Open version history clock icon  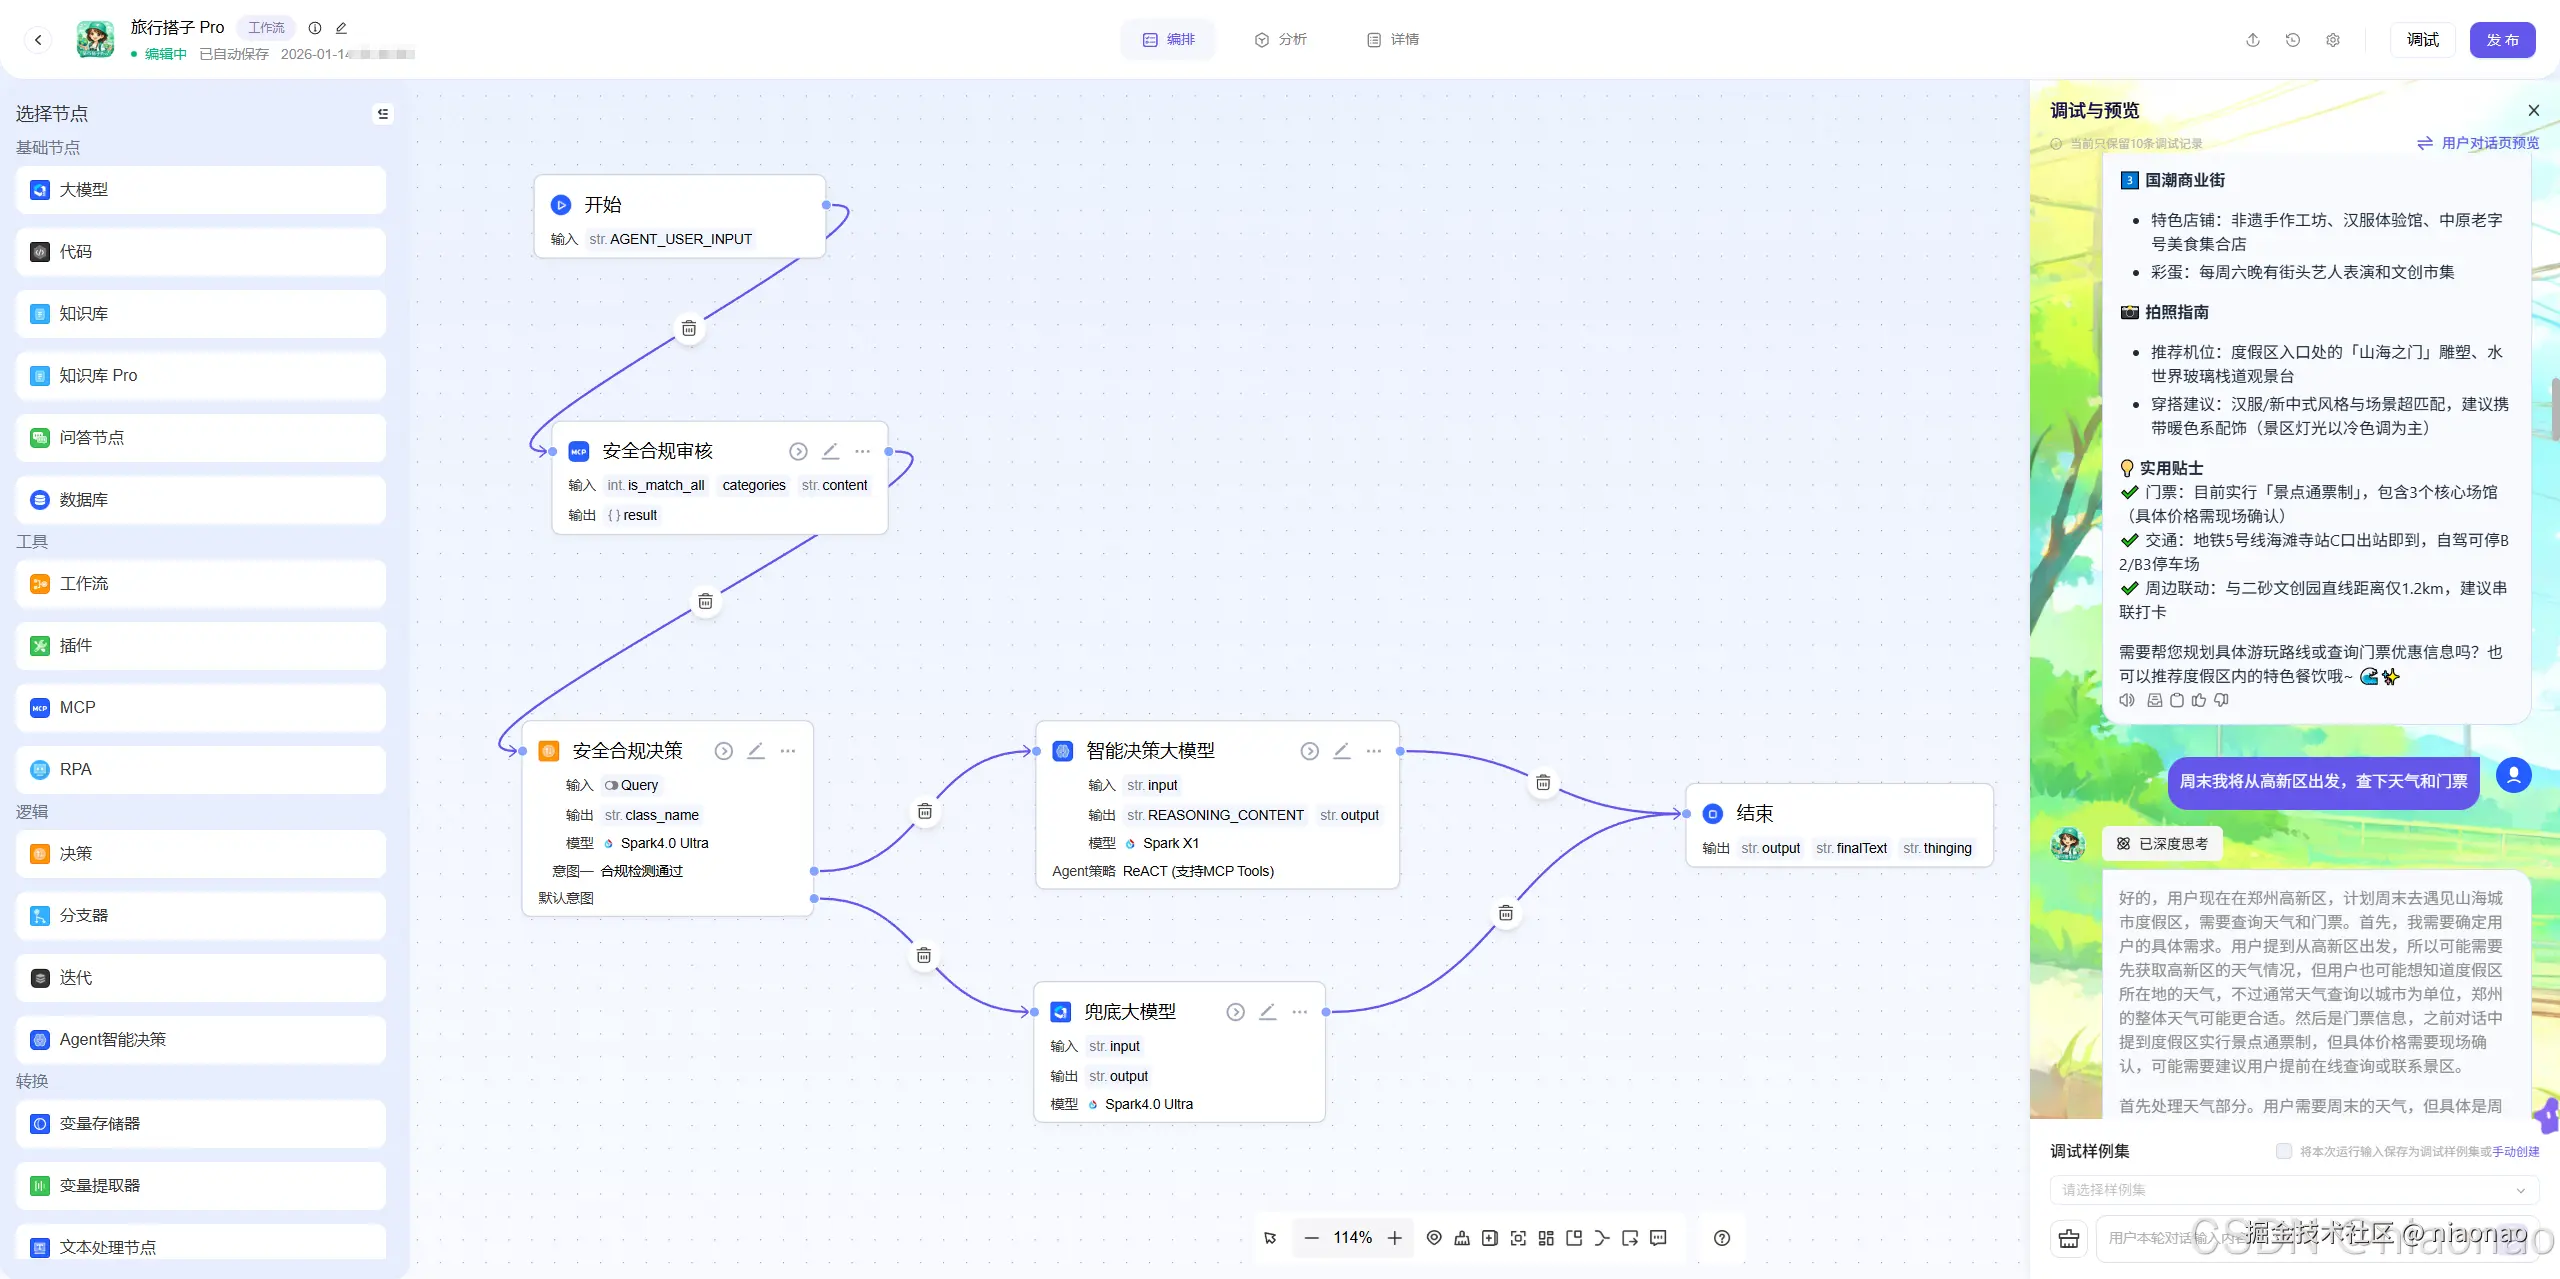pyautogui.click(x=2293, y=40)
